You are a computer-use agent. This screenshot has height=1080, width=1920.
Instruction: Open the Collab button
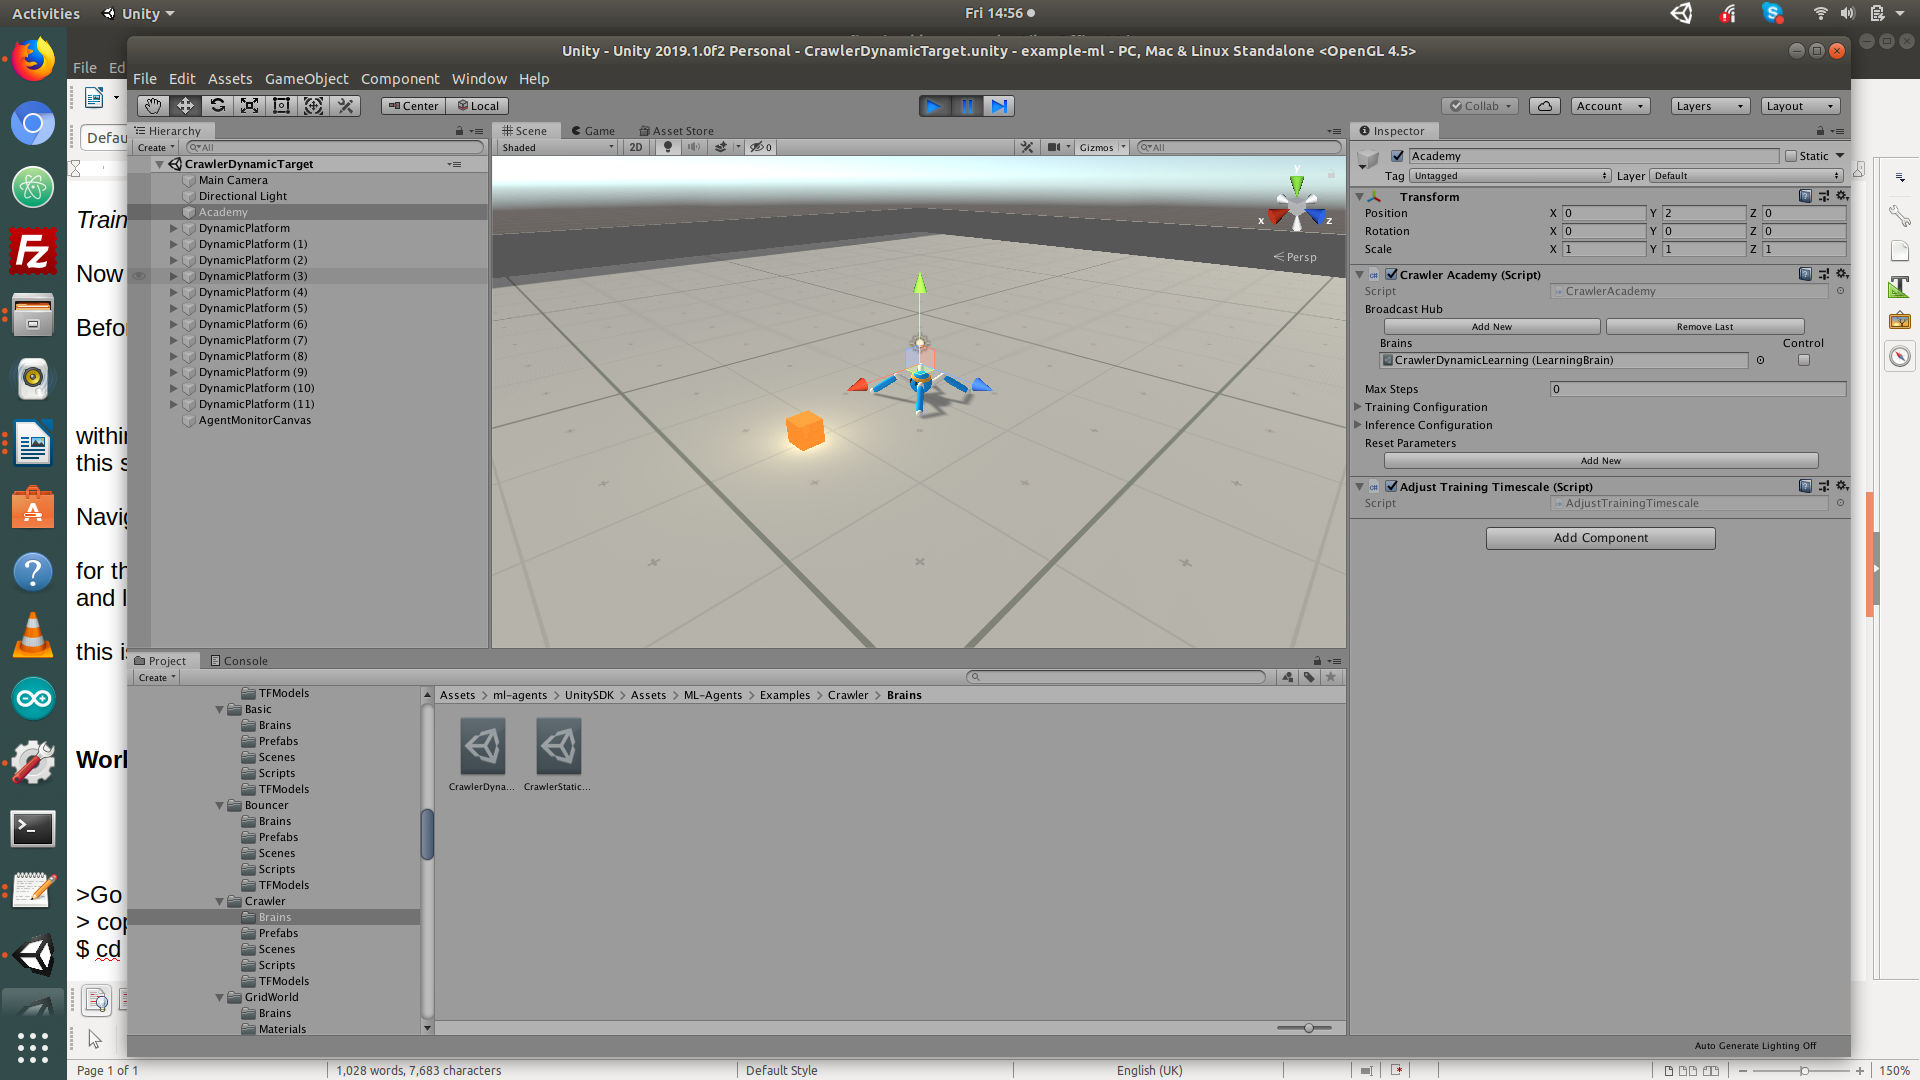pos(1481,106)
